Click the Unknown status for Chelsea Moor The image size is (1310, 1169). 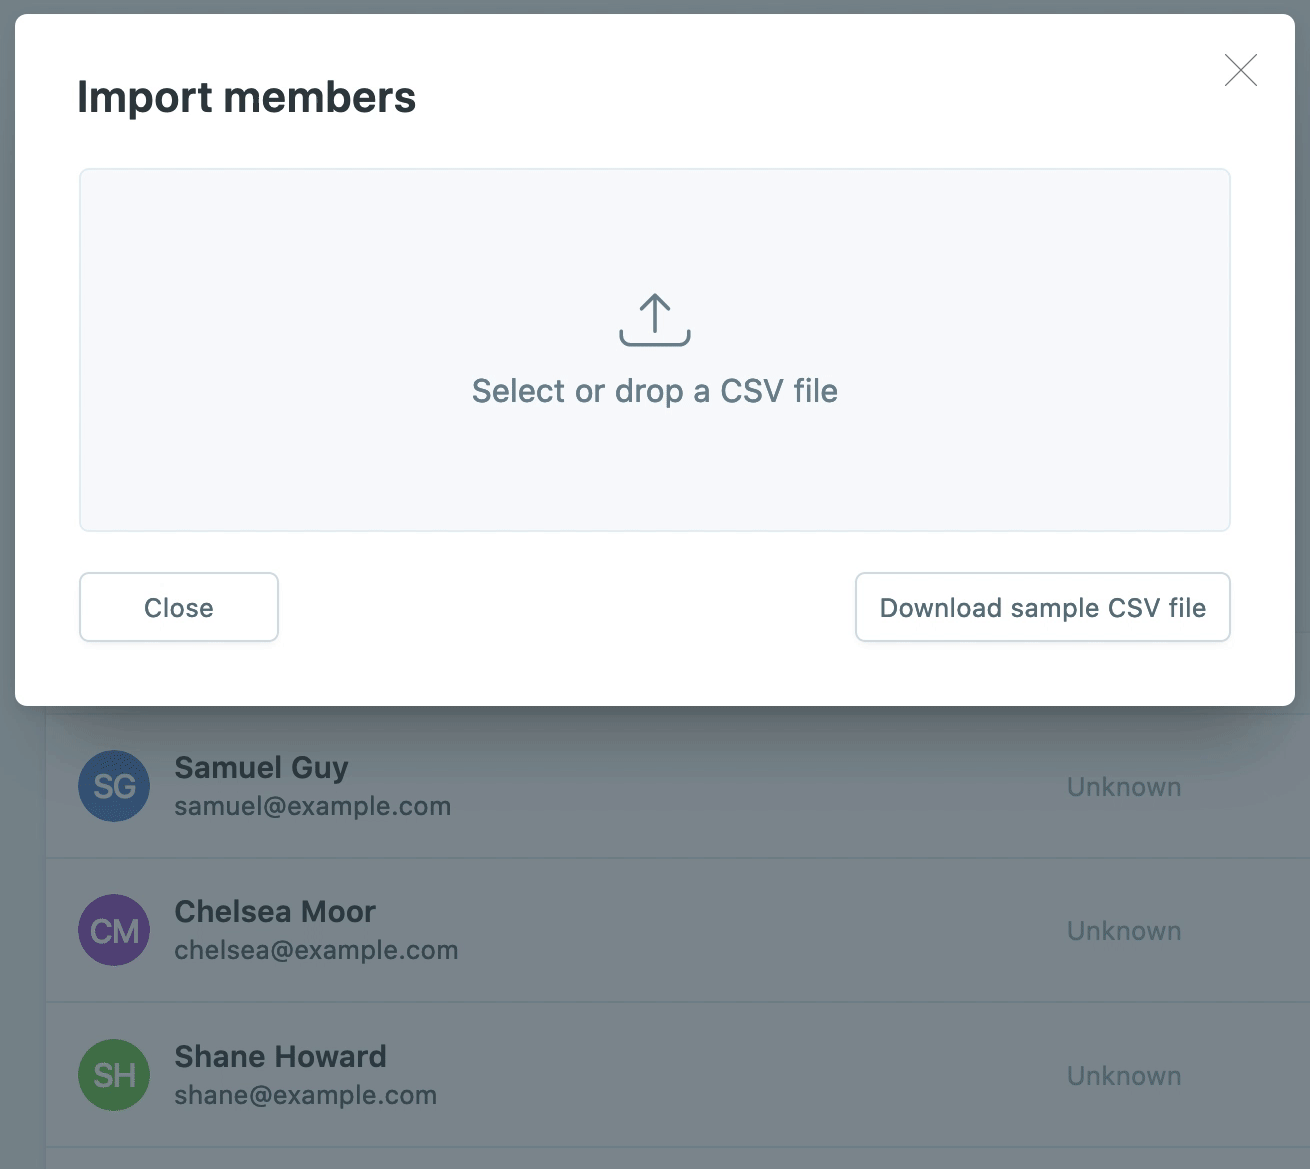(x=1124, y=931)
